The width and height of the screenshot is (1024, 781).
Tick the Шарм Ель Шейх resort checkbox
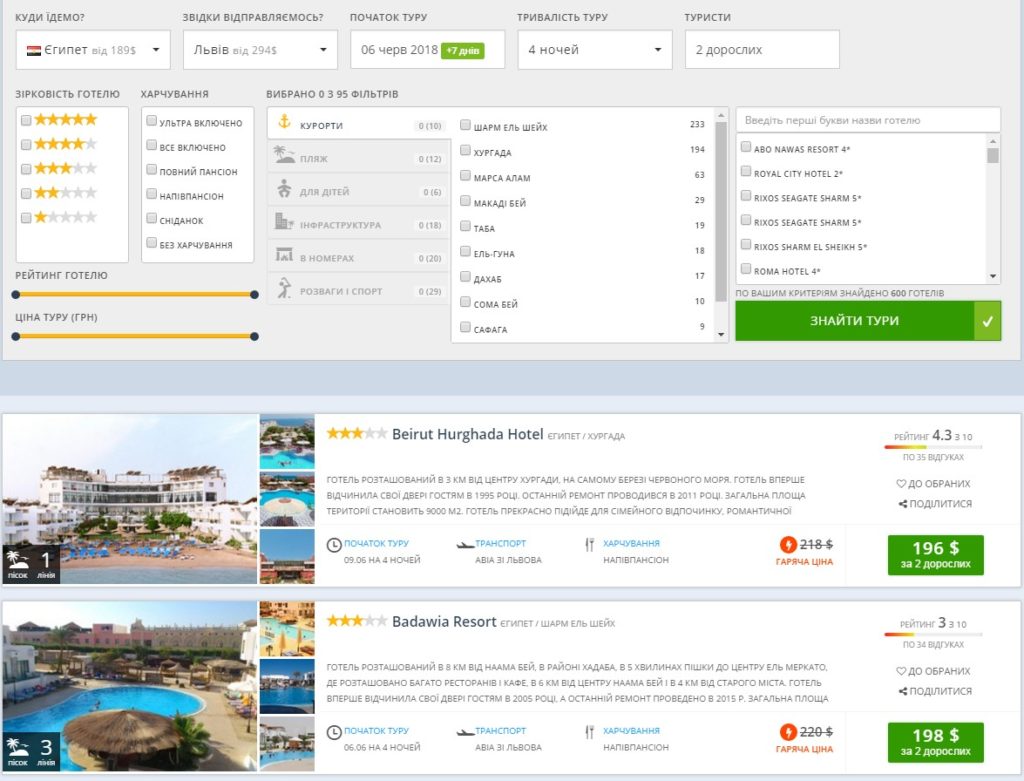tap(465, 125)
